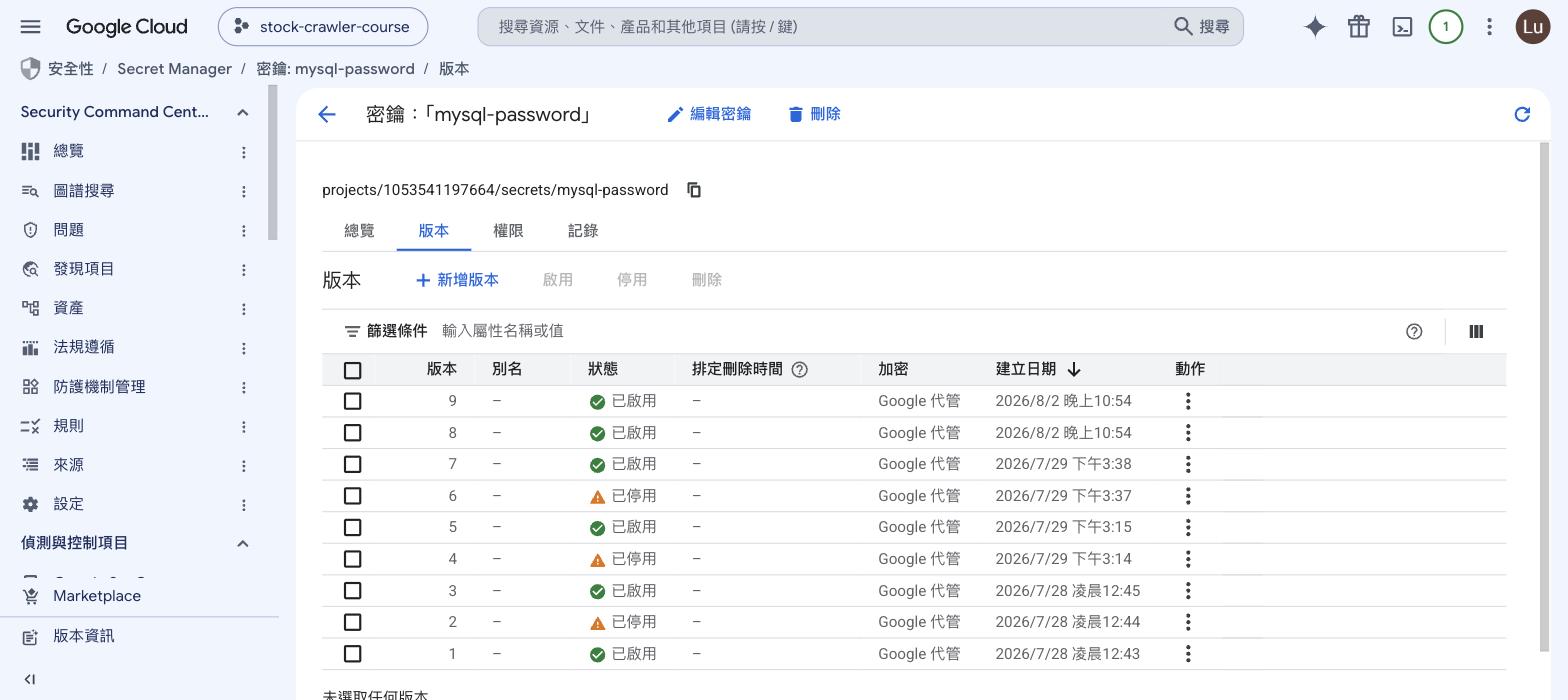Open Secret Manager breadcrumb link
The height and width of the screenshot is (700, 1568).
tap(174, 69)
